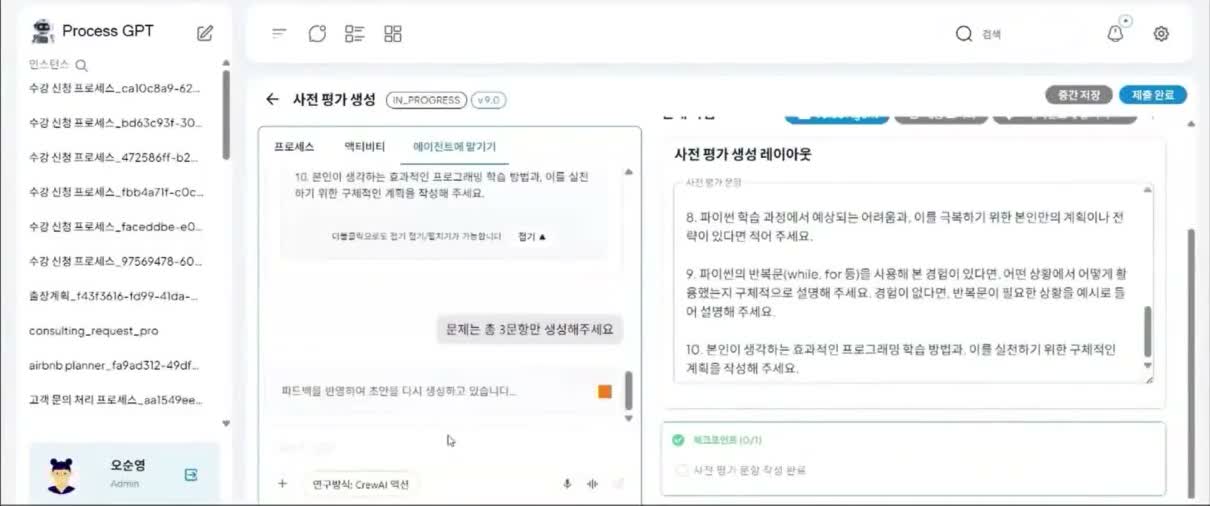Image resolution: width=1210 pixels, height=506 pixels.
Task: Open the notifications bell icon
Action: point(1115,34)
